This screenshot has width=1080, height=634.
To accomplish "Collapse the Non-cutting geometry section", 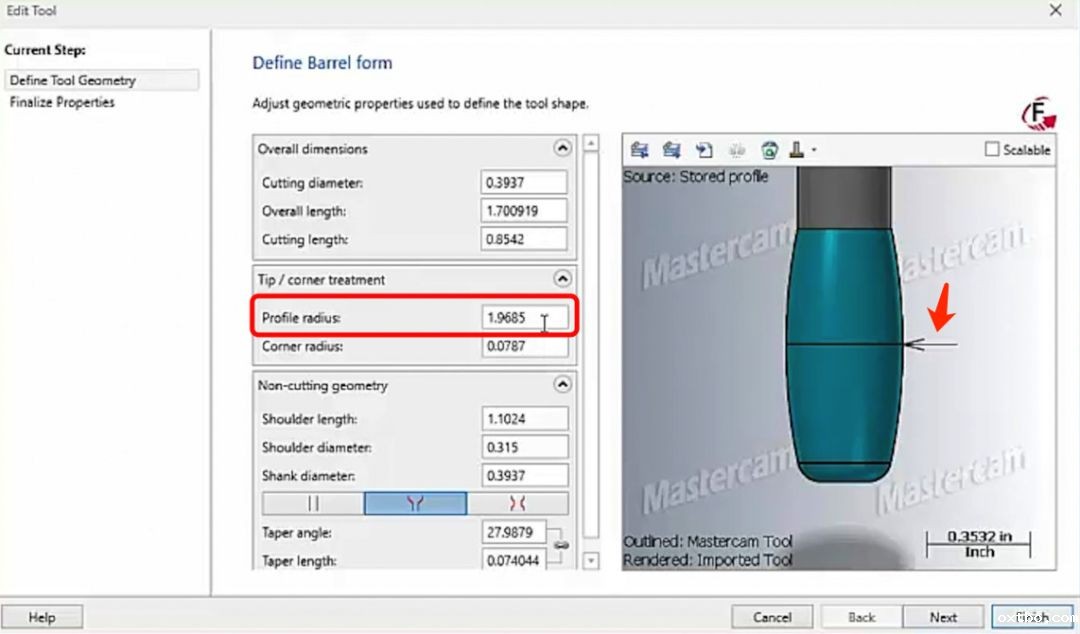I will [562, 385].
